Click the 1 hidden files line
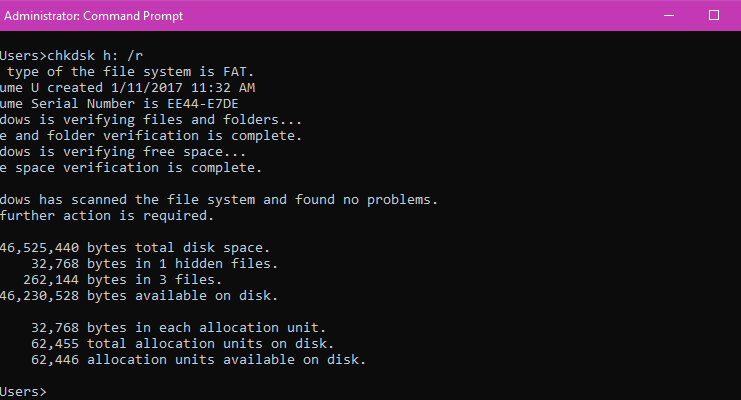 tap(154, 264)
